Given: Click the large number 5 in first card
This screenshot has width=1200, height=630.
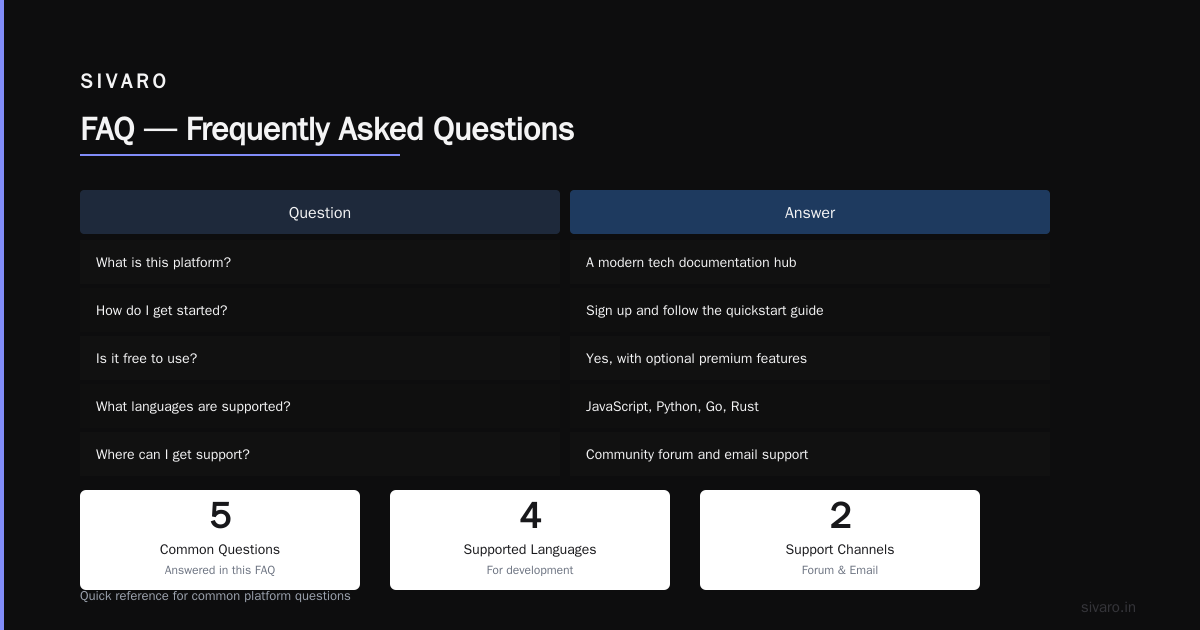Looking at the screenshot, I should pyautogui.click(x=220, y=516).
